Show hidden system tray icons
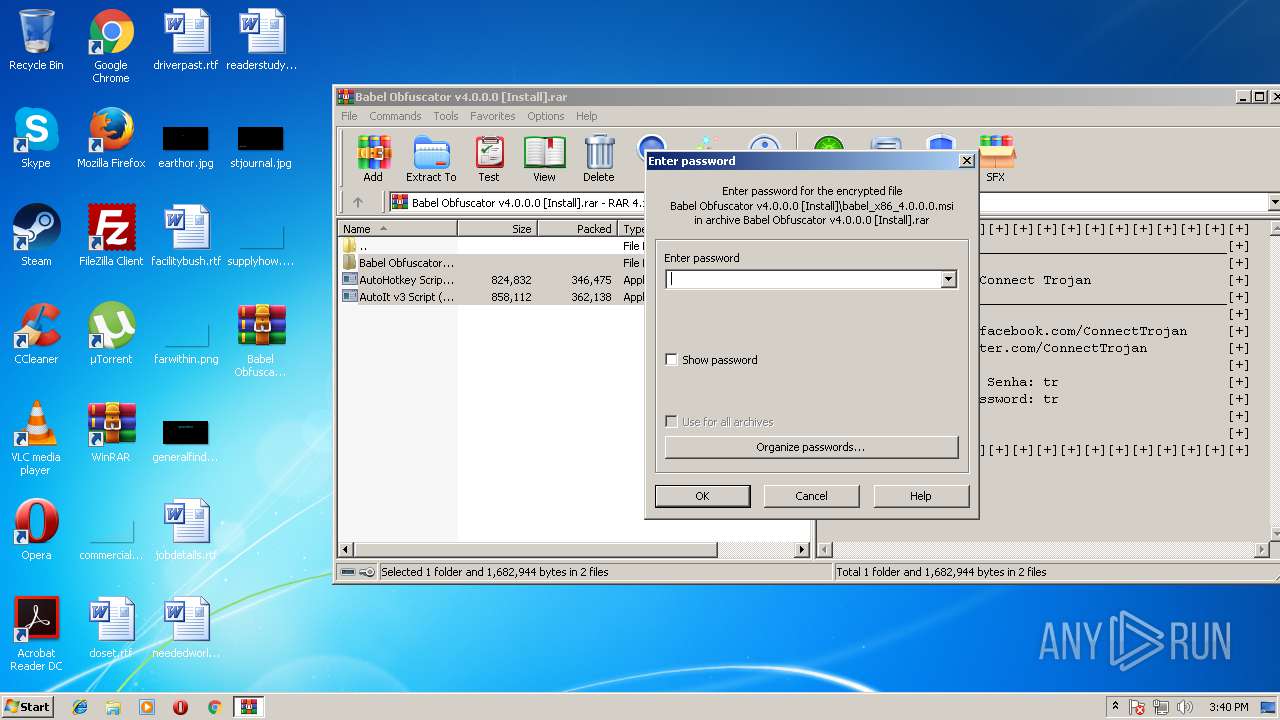Image resolution: width=1280 pixels, height=720 pixels. pos(1115,707)
